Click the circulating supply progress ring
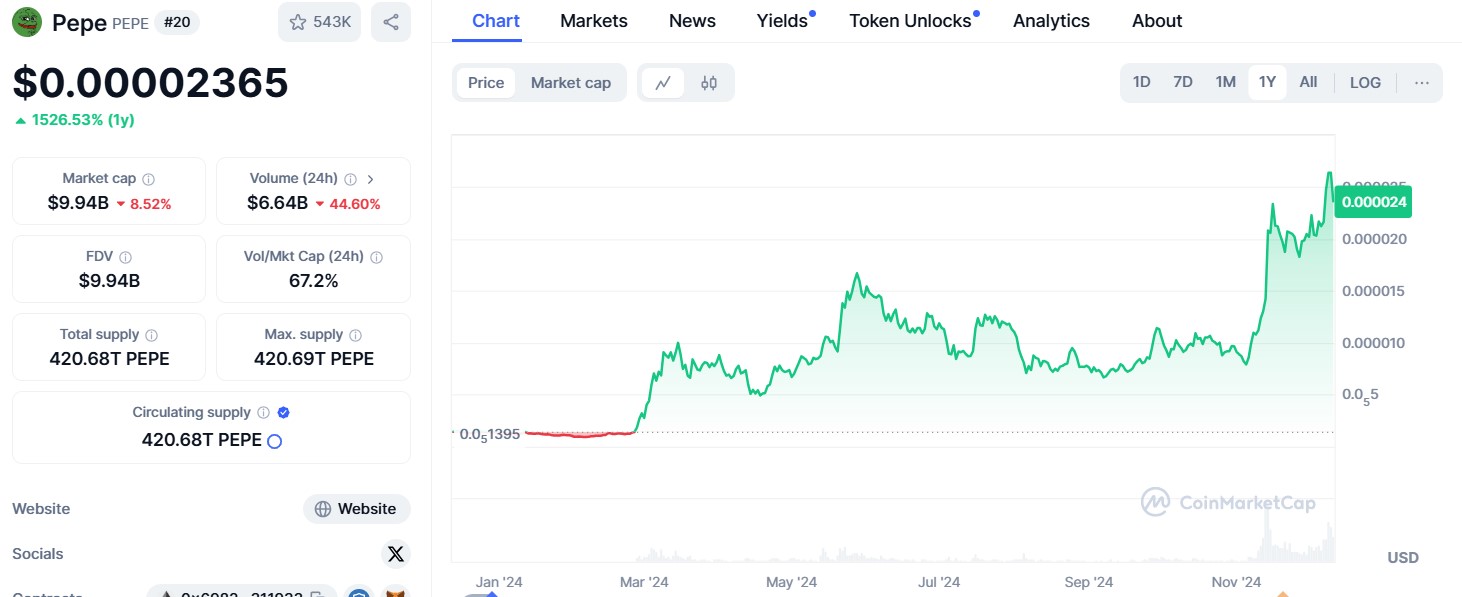 click(274, 441)
